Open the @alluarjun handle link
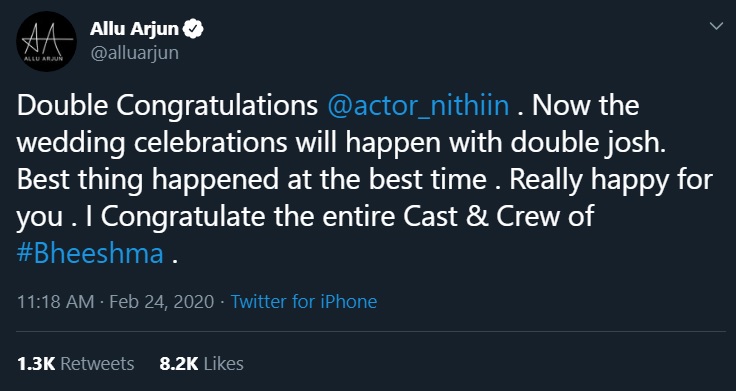Image resolution: width=736 pixels, height=391 pixels. coord(134,54)
